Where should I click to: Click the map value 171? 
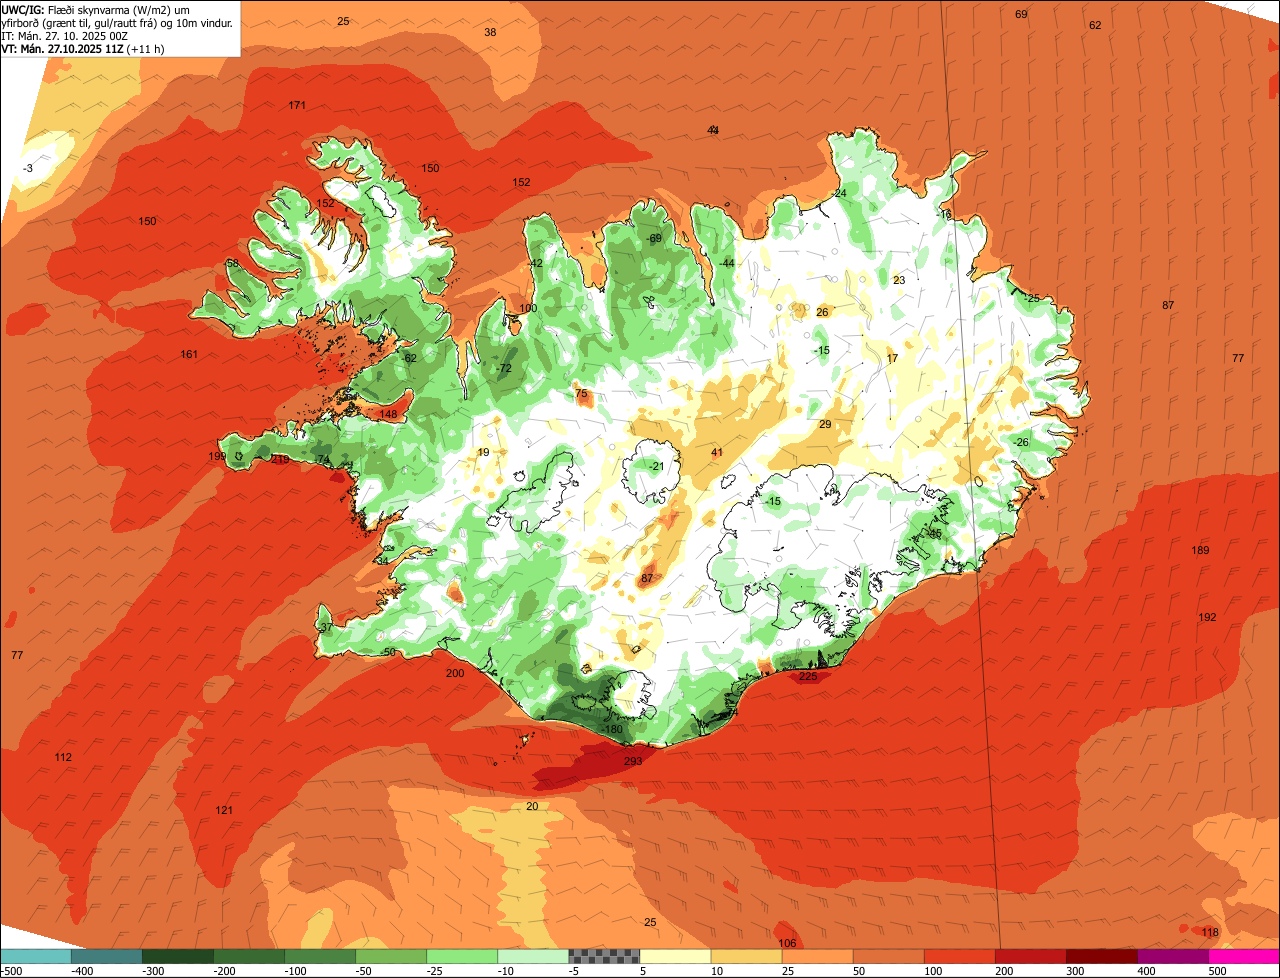point(297,105)
